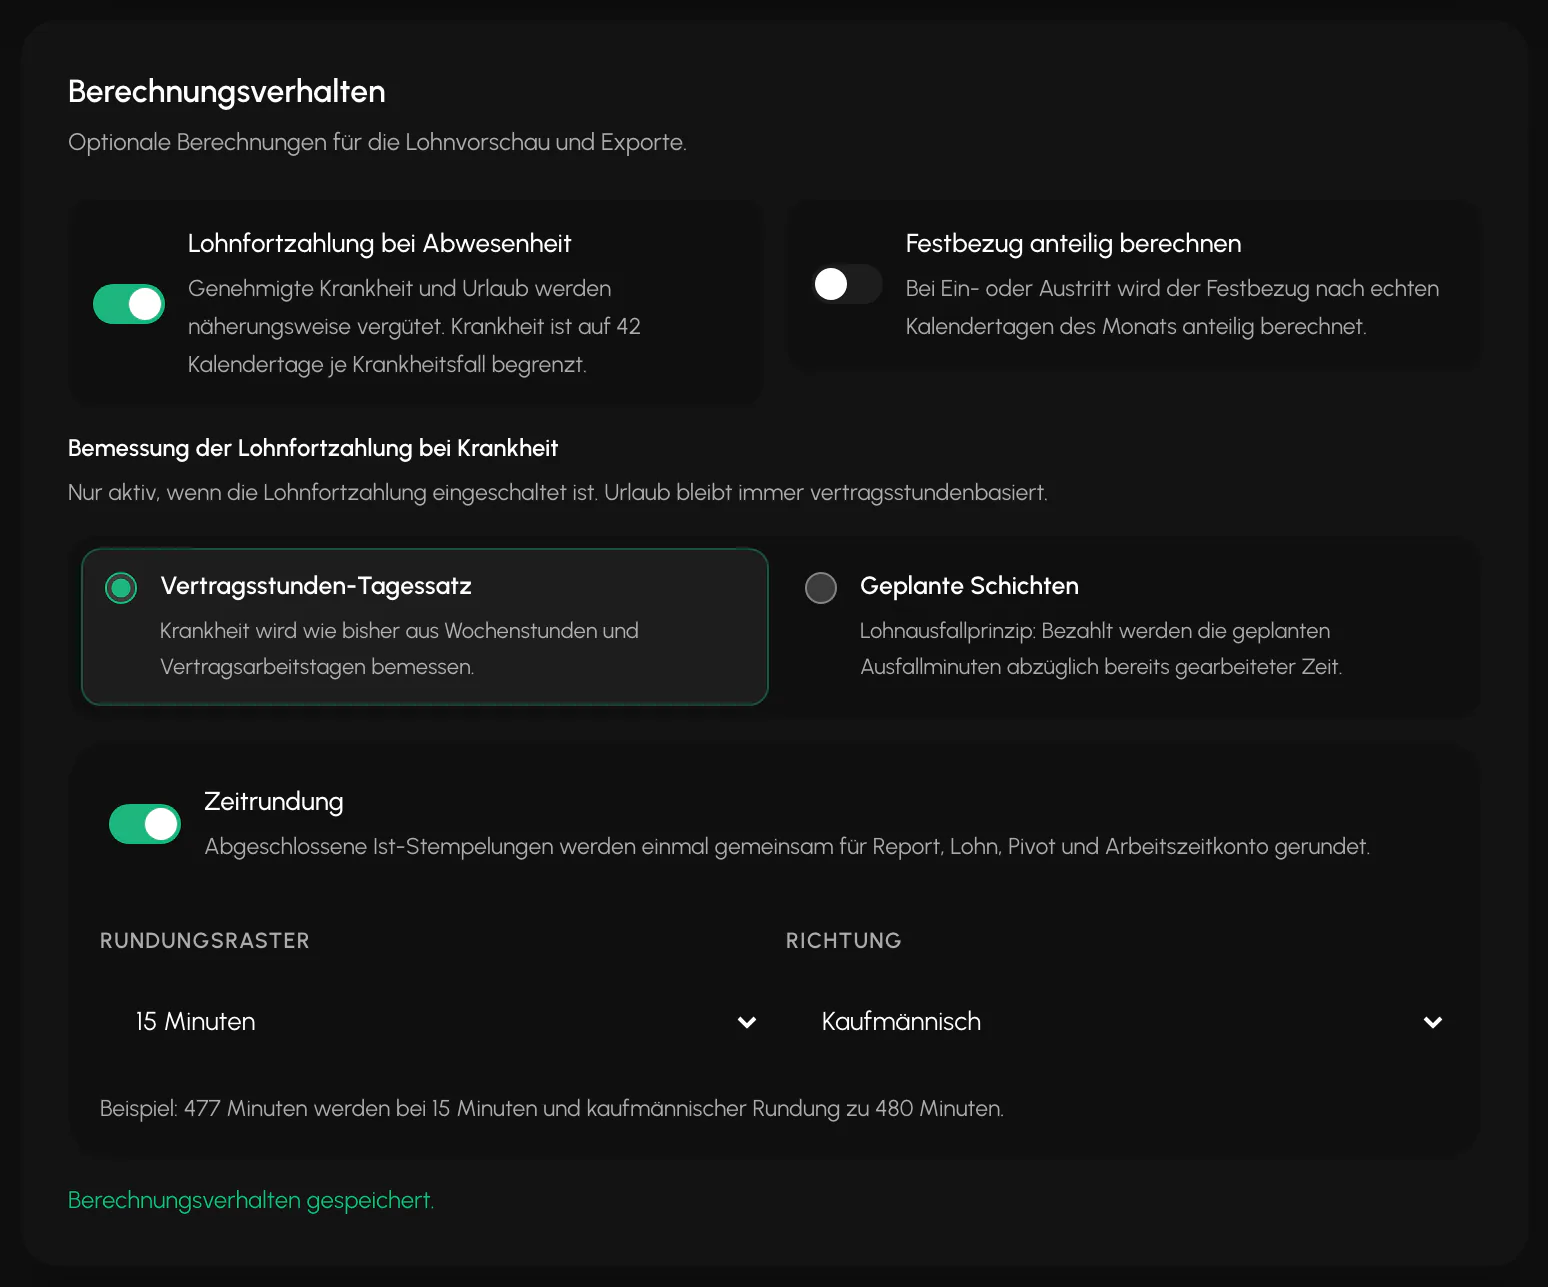The height and width of the screenshot is (1287, 1548).
Task: Enable the Festbezug anteilig berechnen switch
Action: pyautogui.click(x=847, y=284)
